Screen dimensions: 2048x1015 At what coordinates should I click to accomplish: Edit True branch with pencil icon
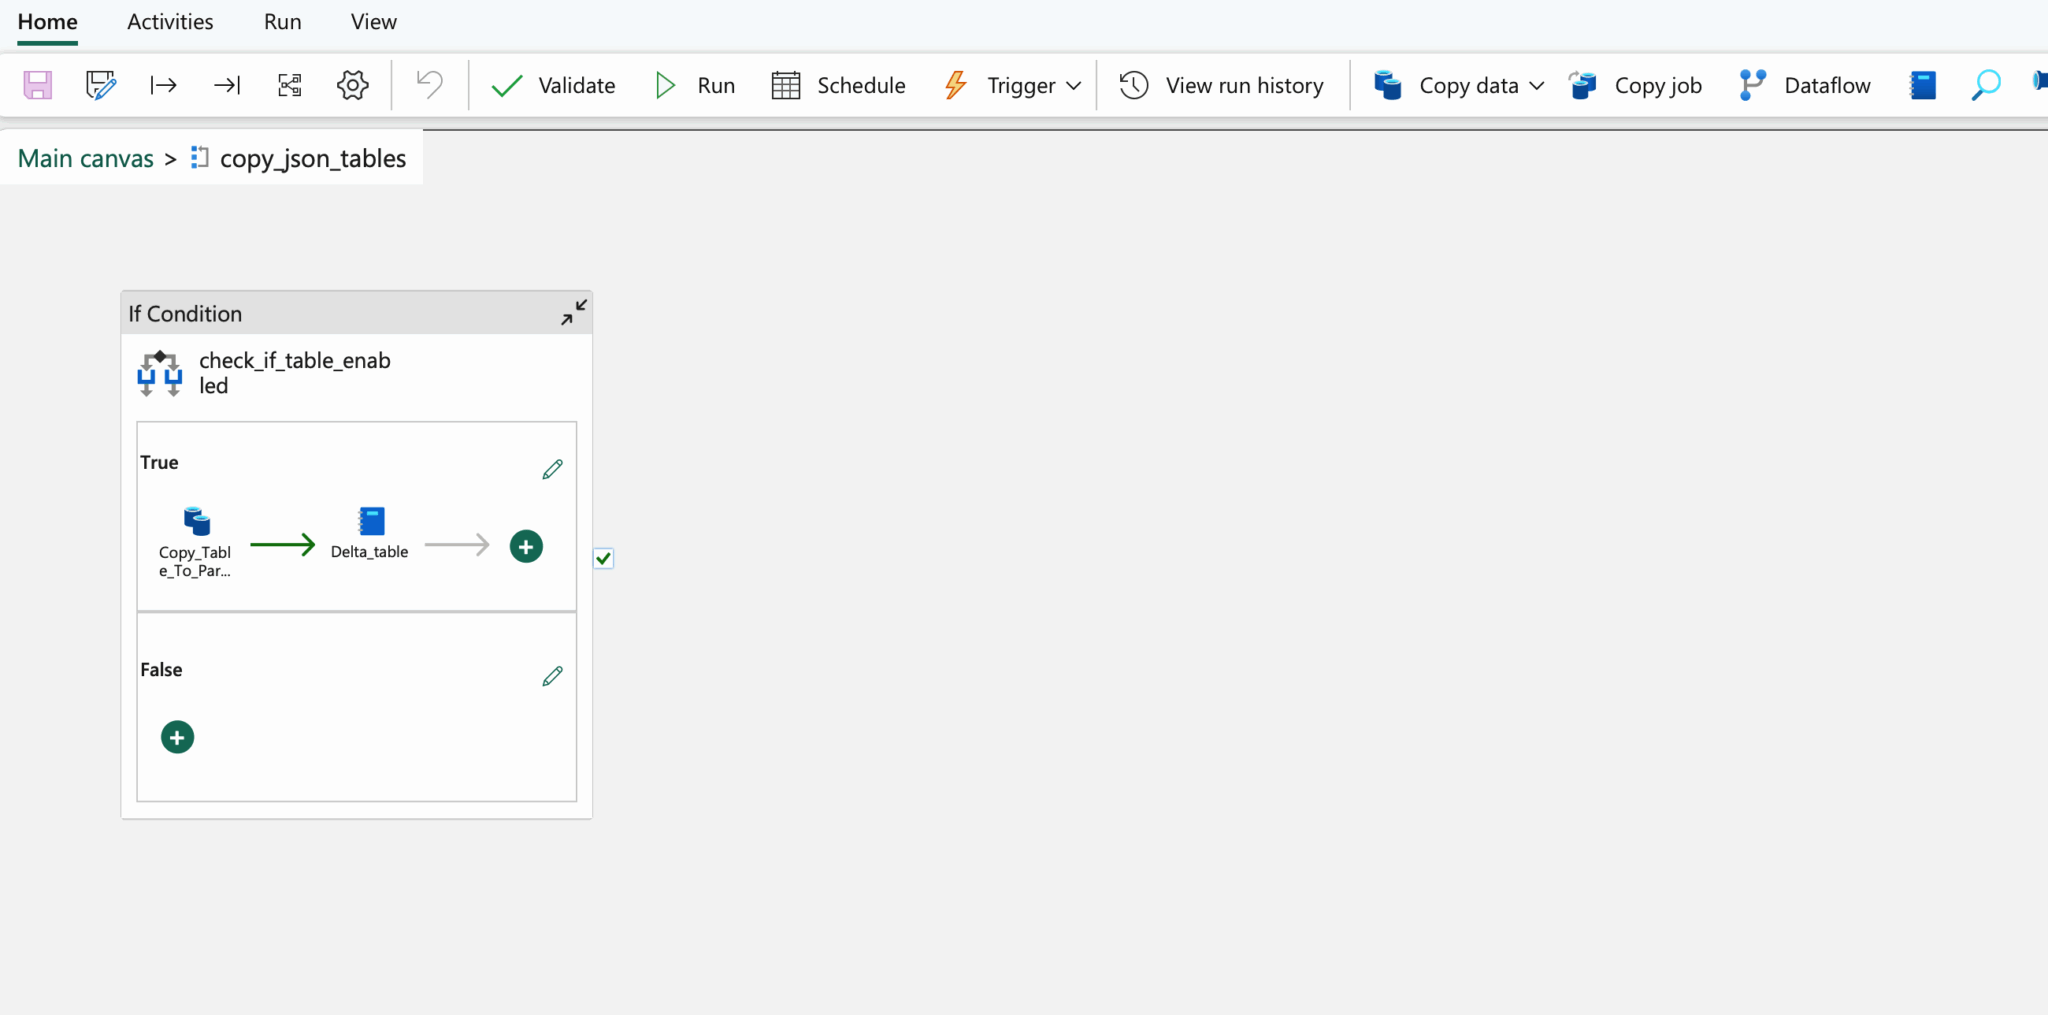click(552, 469)
